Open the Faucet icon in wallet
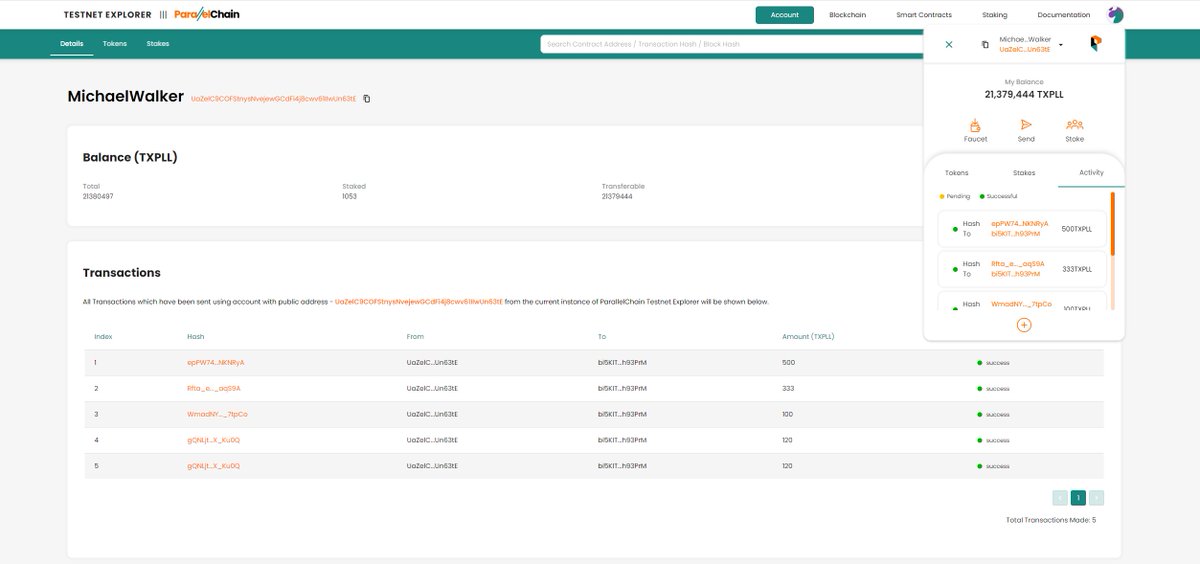The width and height of the screenshot is (1200, 564). point(975,125)
